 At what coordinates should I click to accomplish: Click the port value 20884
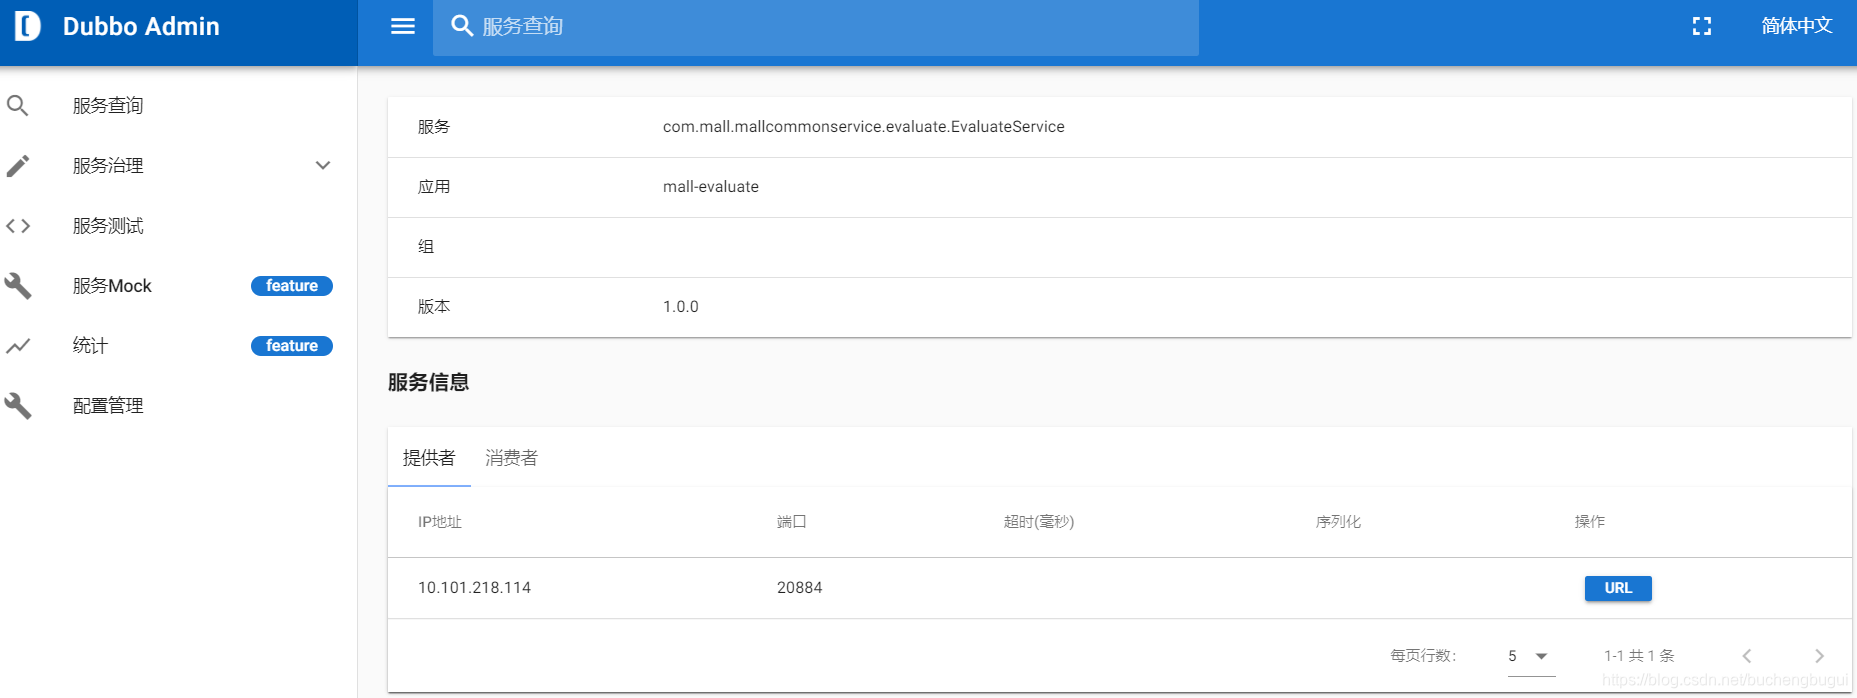click(x=800, y=588)
